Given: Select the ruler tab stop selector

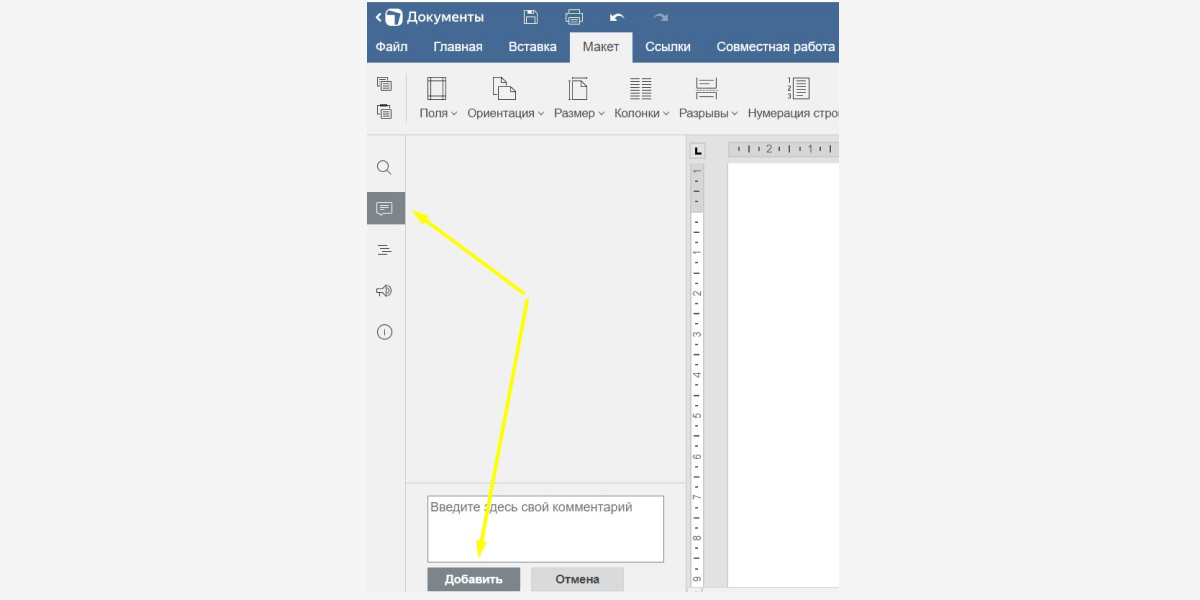Looking at the screenshot, I should pyautogui.click(x=698, y=151).
